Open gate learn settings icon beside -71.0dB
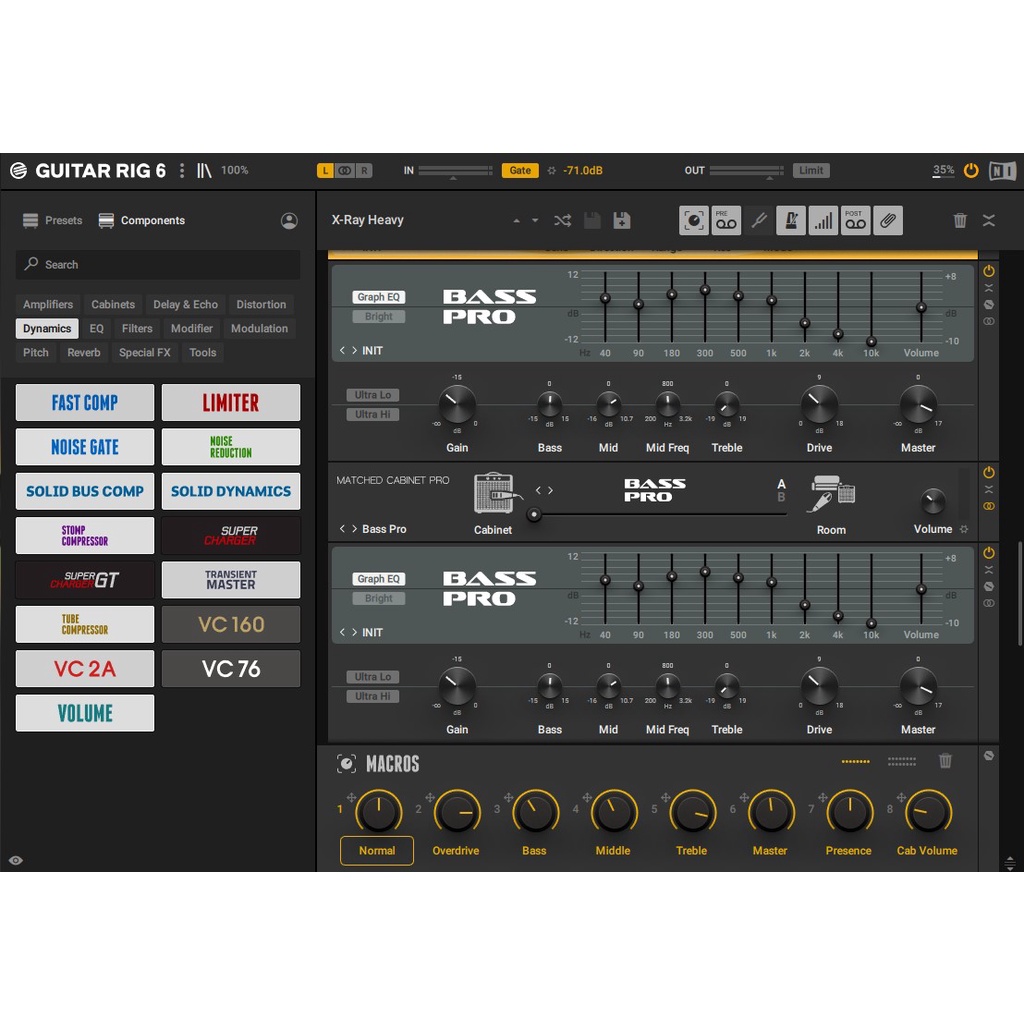 coord(551,170)
